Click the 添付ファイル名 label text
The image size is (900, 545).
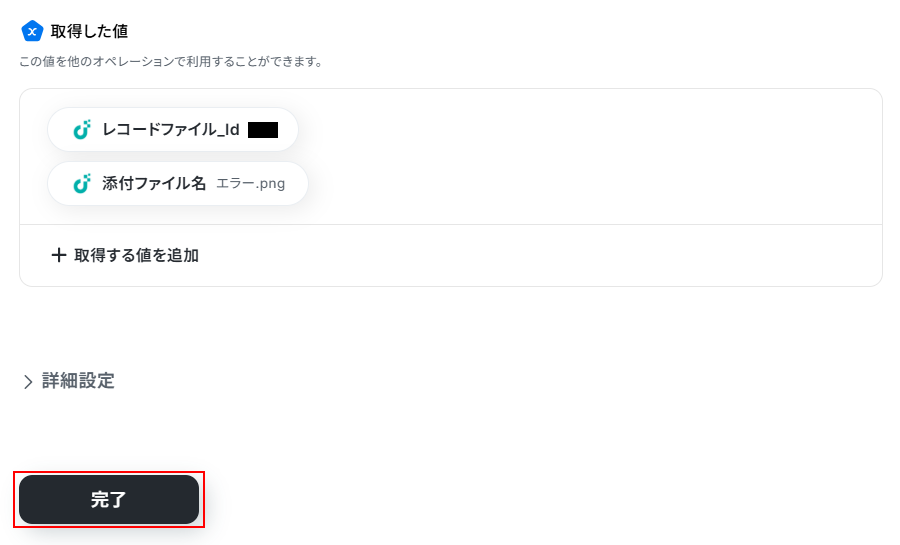click(154, 184)
